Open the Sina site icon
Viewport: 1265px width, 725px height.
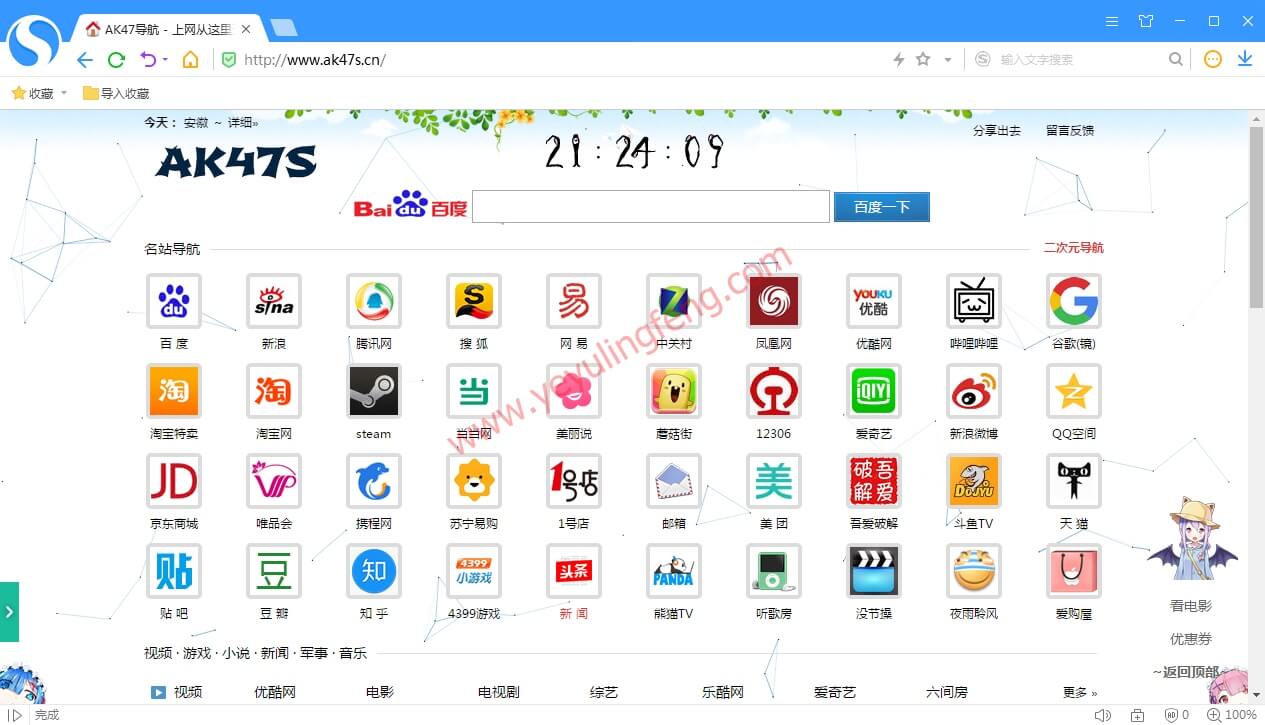point(274,301)
